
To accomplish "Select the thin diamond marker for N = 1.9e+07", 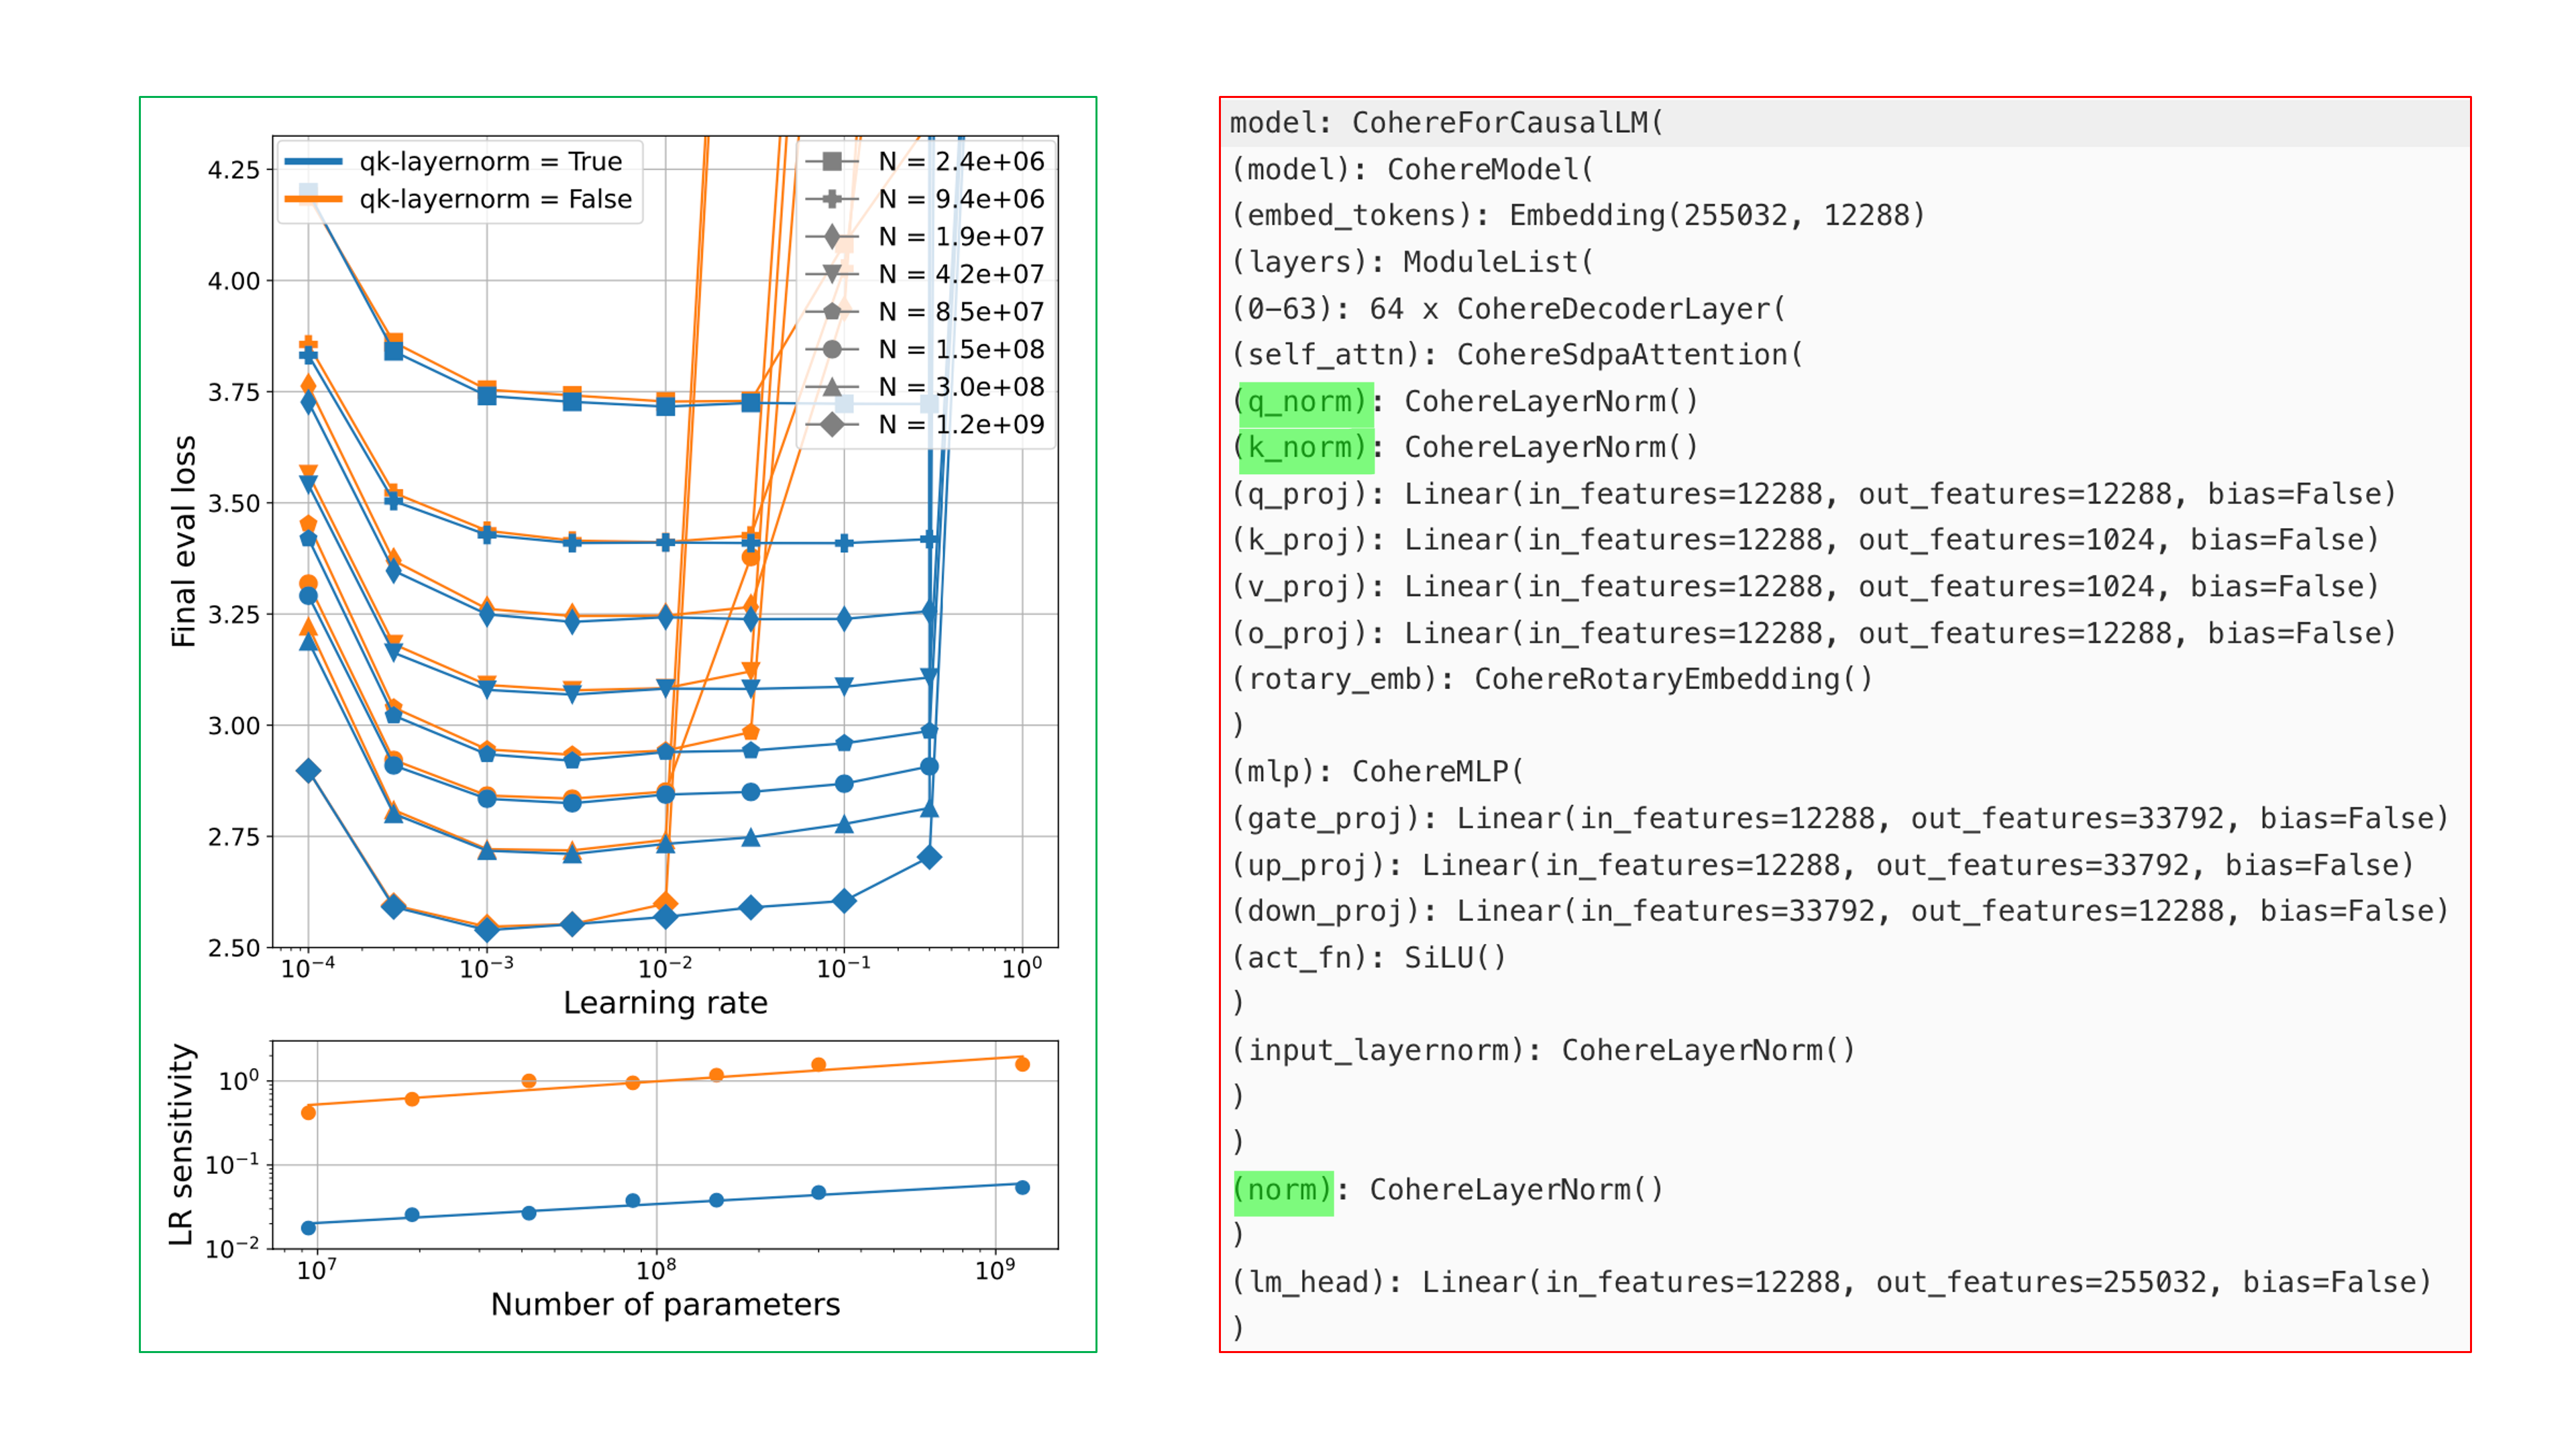I will click(x=832, y=236).
